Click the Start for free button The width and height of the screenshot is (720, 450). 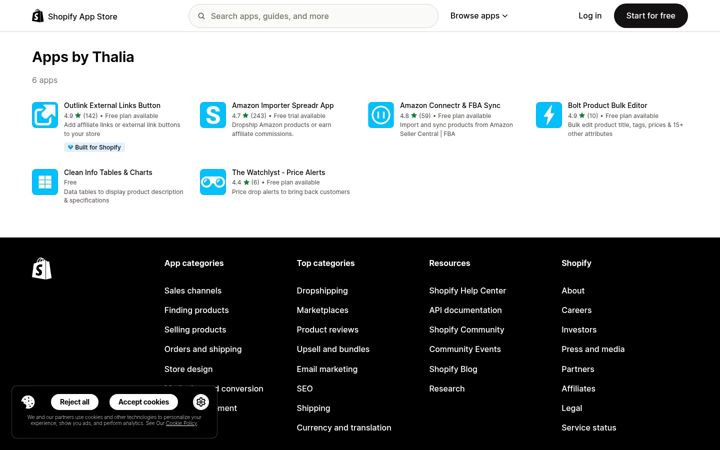[x=651, y=16]
